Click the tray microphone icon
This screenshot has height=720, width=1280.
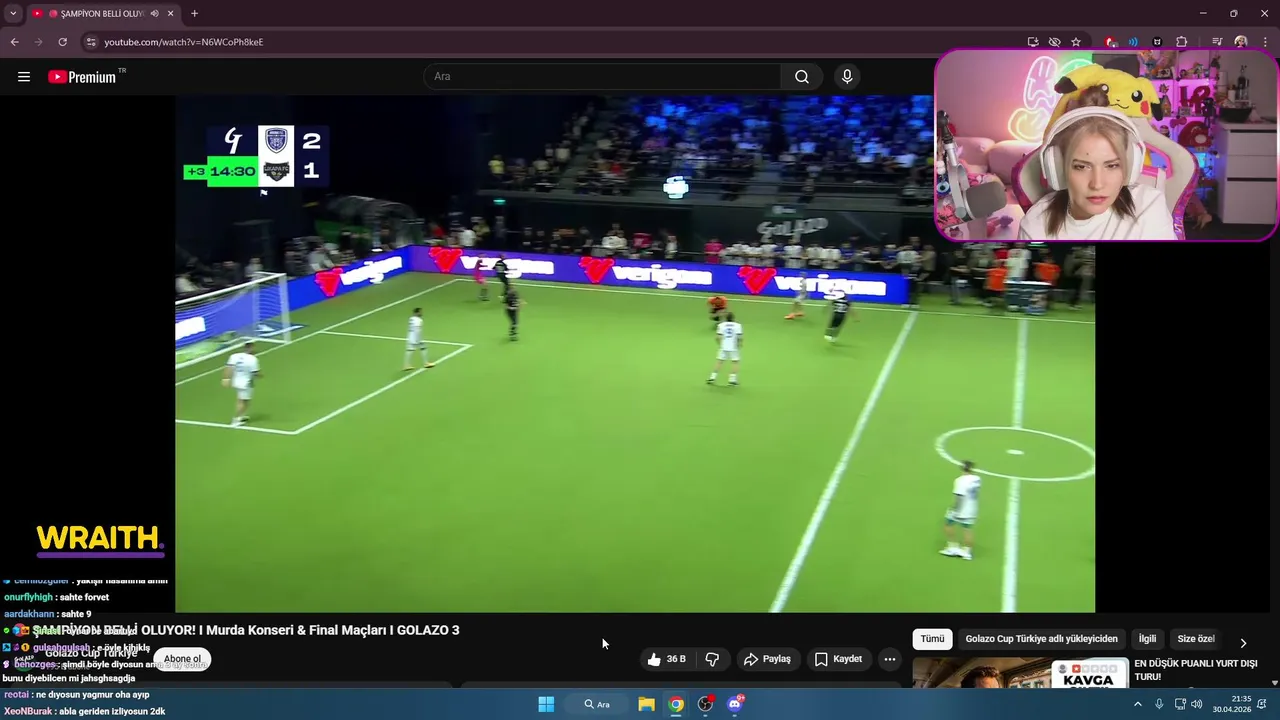(1159, 704)
